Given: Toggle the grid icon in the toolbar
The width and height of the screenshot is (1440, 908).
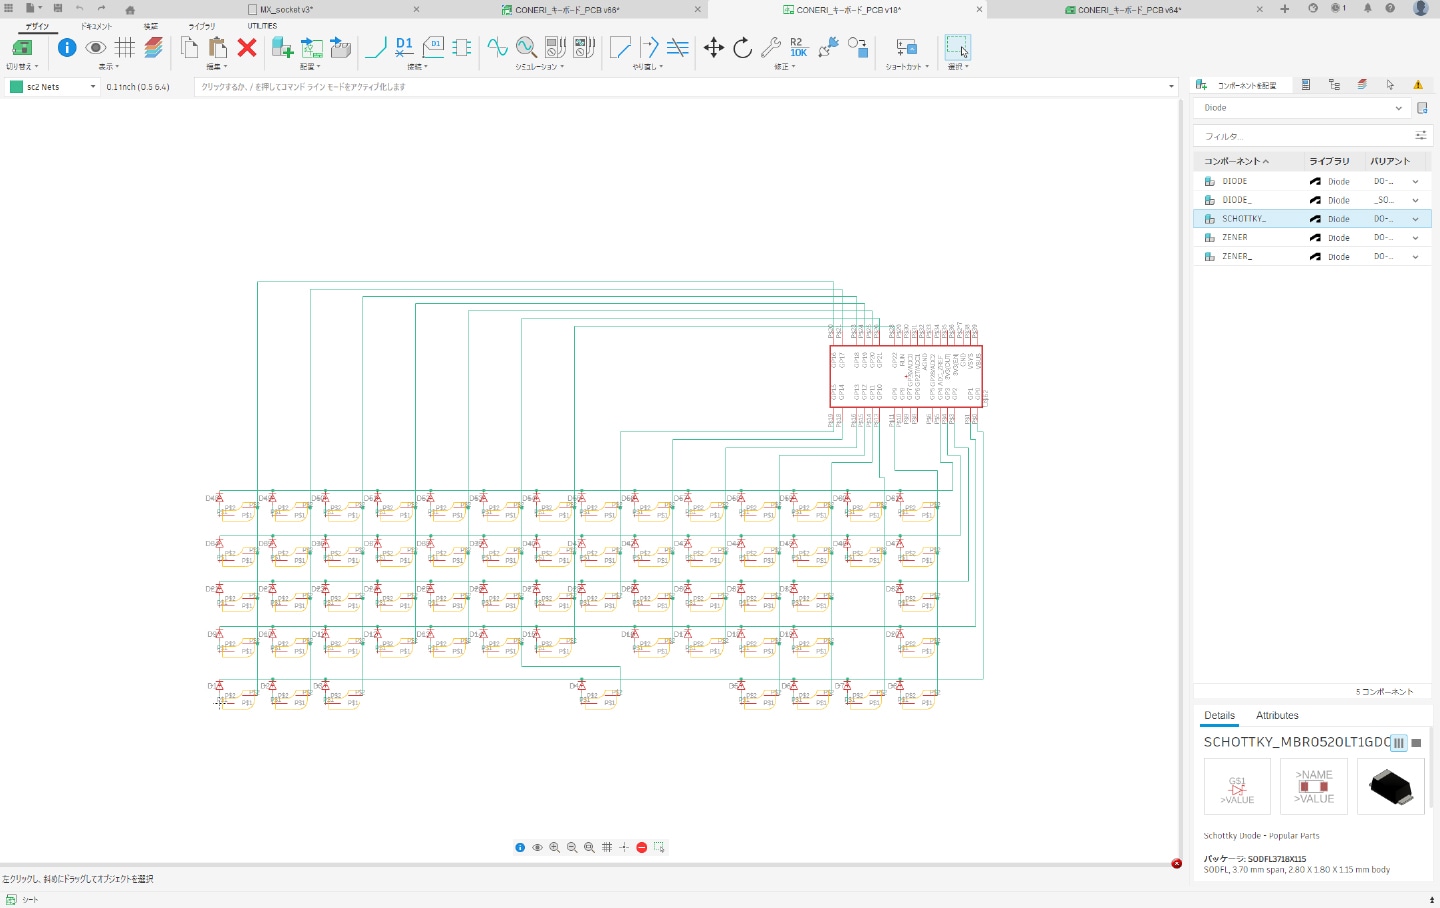Looking at the screenshot, I should pos(125,47).
